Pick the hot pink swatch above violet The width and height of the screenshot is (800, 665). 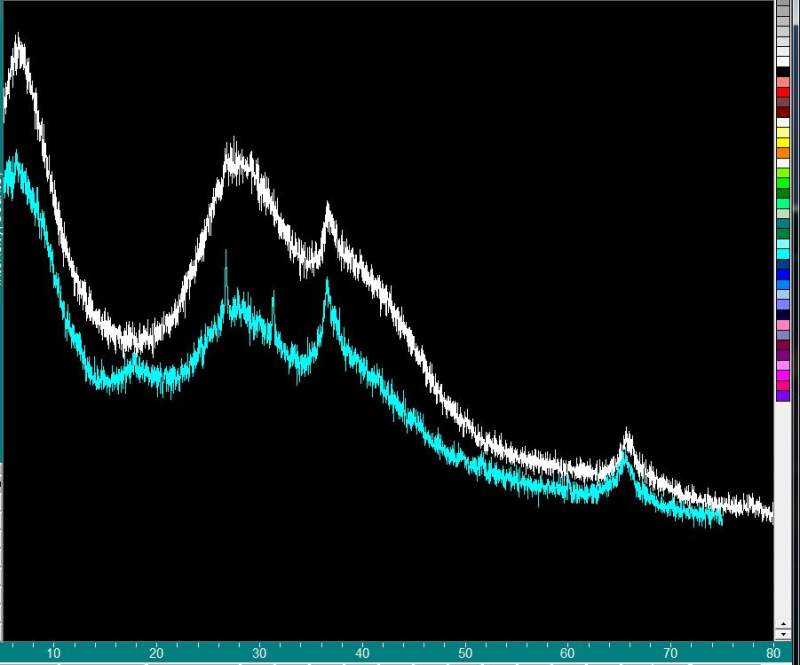pos(783,385)
